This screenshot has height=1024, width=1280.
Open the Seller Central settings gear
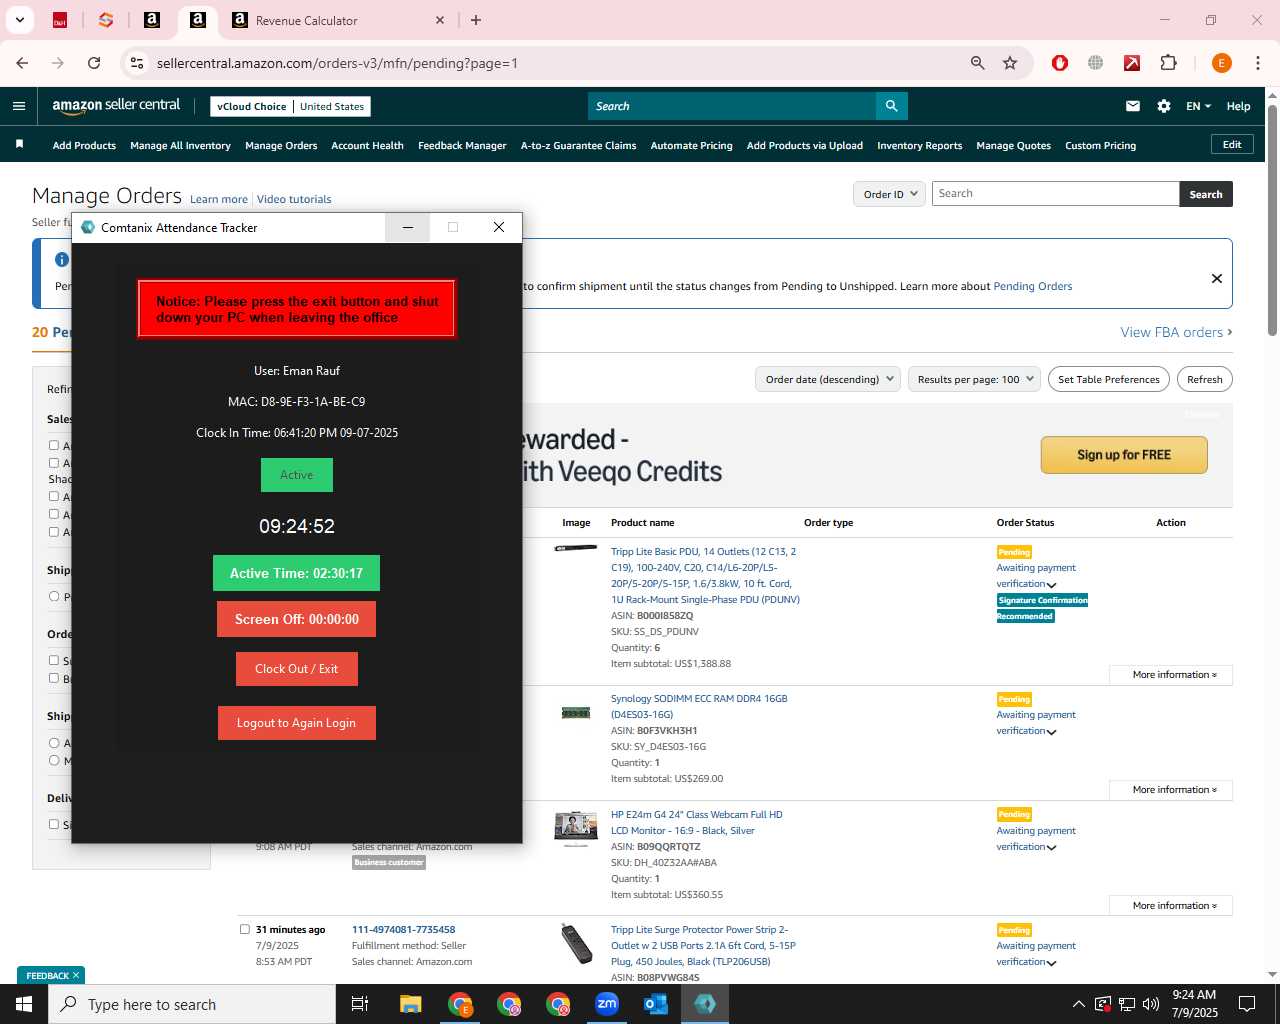point(1164,106)
